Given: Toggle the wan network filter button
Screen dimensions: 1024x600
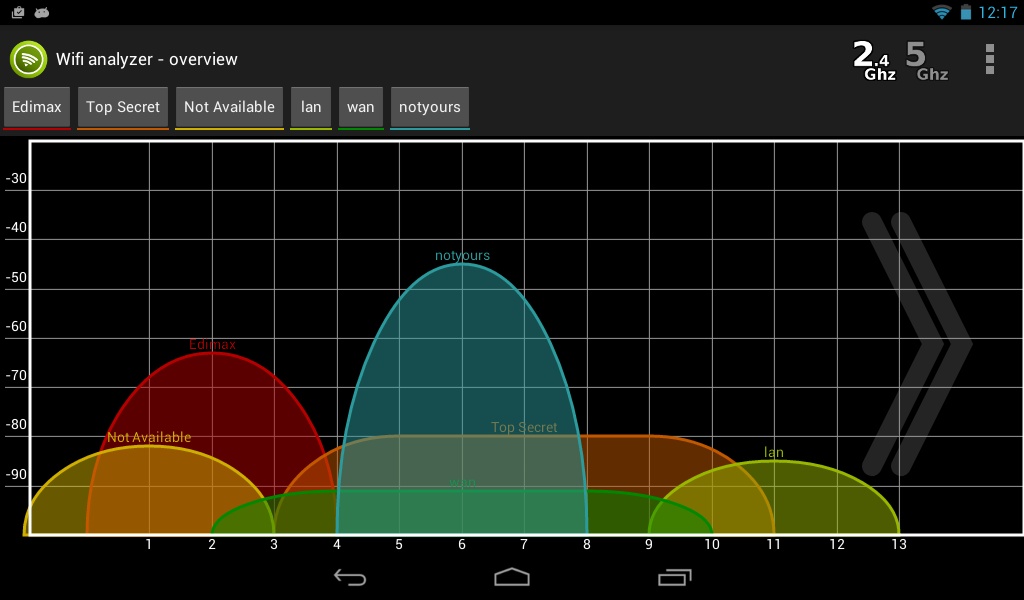Looking at the screenshot, I should pos(360,107).
